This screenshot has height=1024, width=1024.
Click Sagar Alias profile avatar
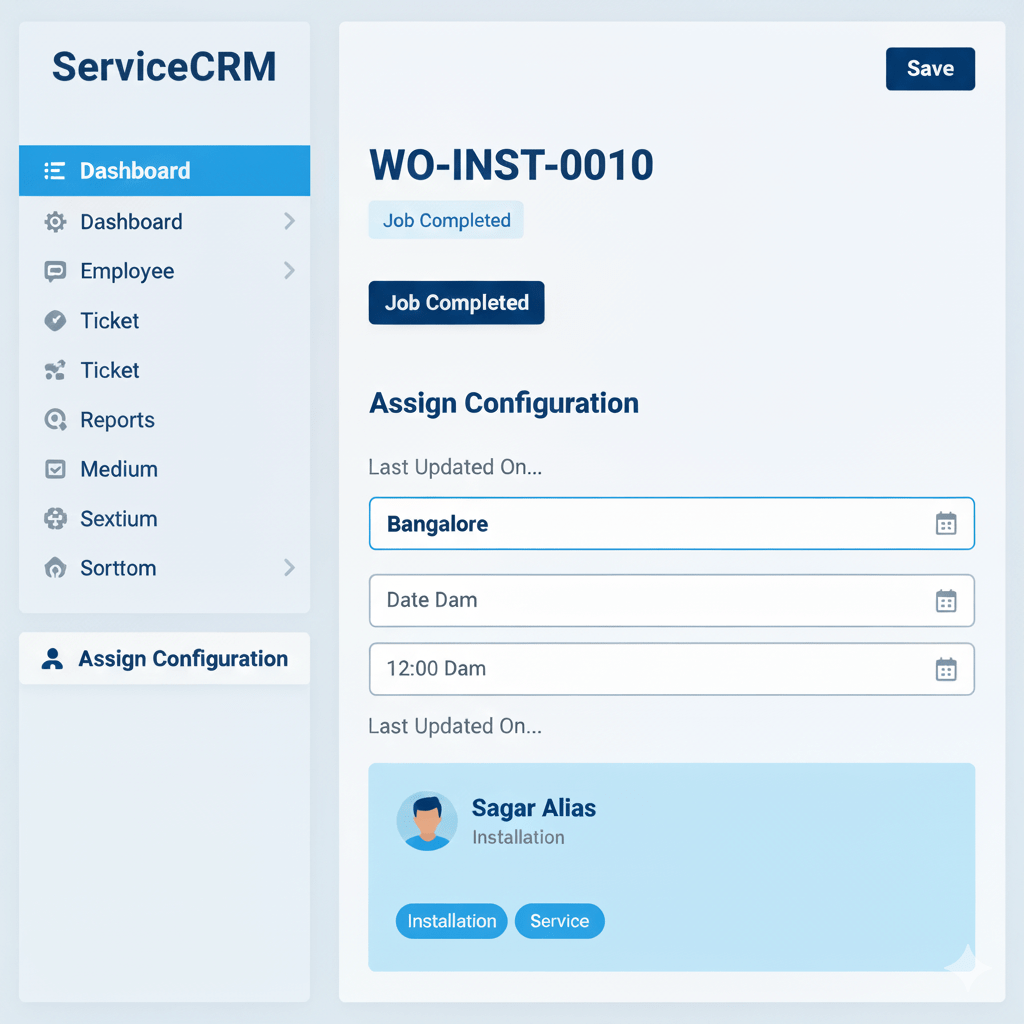427,821
